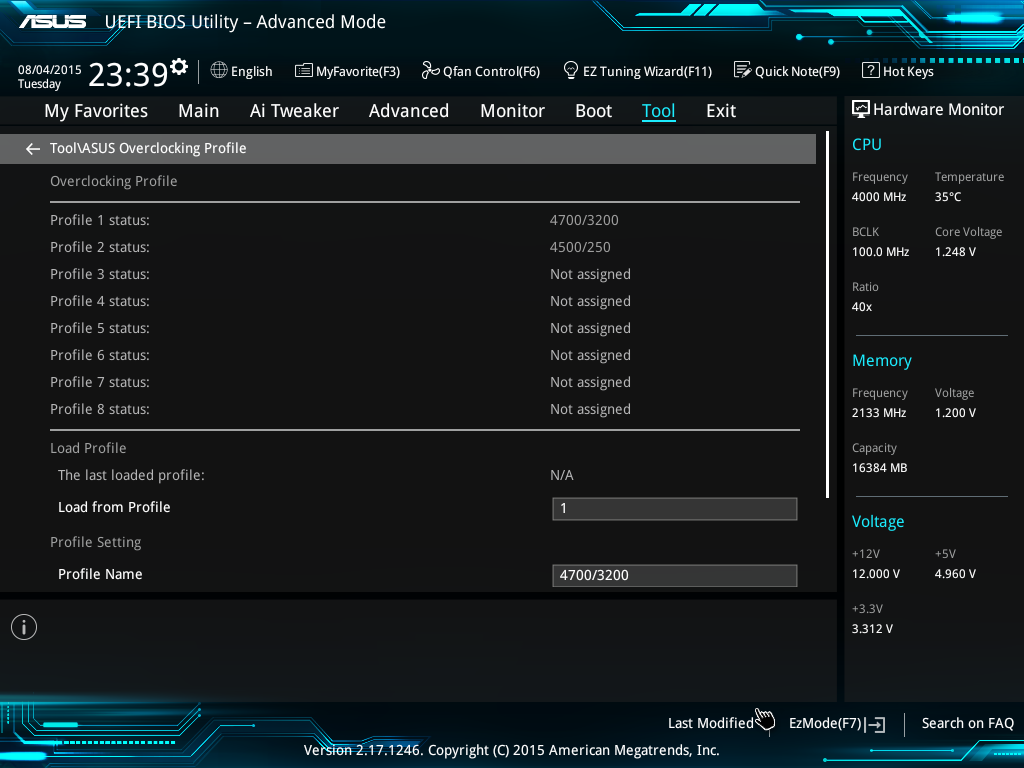Click the back arrow to leave Overclocking Profile
Screen dimensions: 1024x768
(x=33, y=149)
